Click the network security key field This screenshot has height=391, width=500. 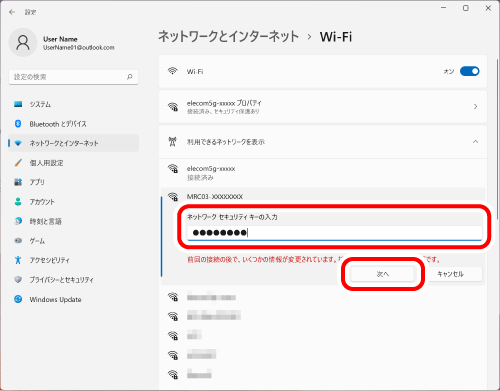pos(335,233)
